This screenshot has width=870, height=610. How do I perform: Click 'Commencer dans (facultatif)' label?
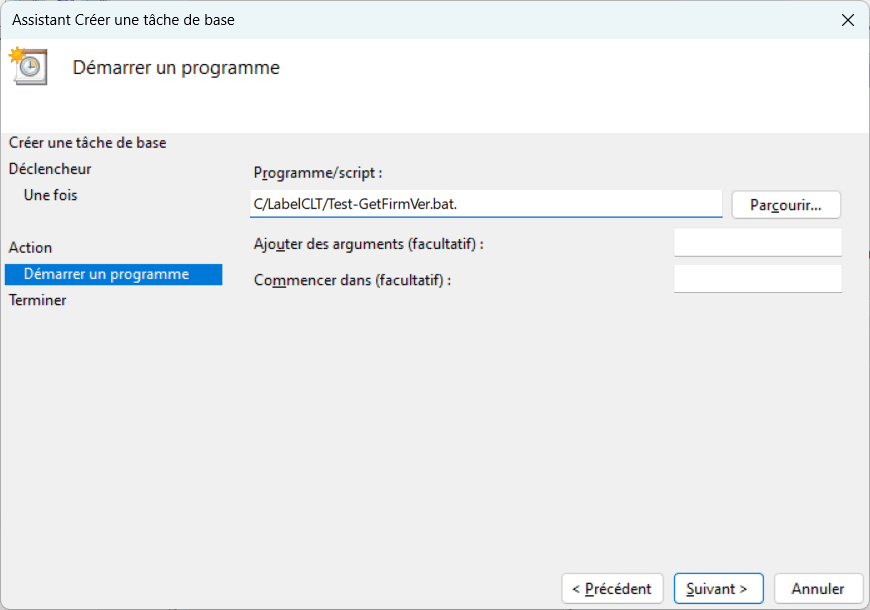click(353, 280)
